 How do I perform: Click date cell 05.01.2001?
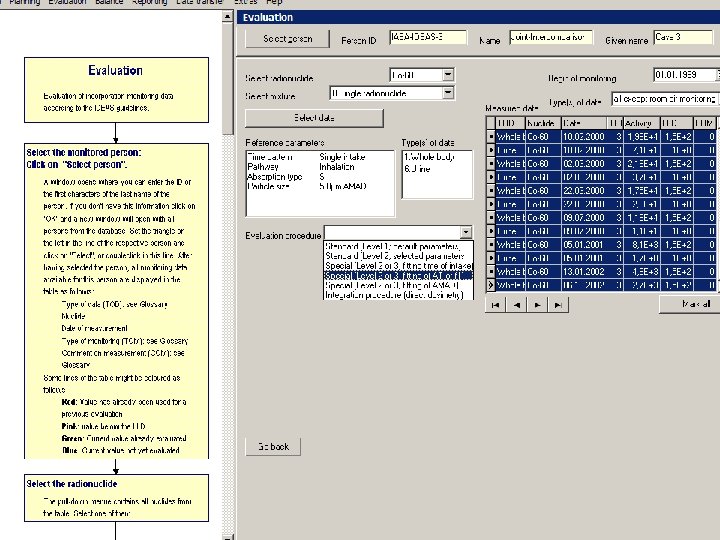[584, 245]
